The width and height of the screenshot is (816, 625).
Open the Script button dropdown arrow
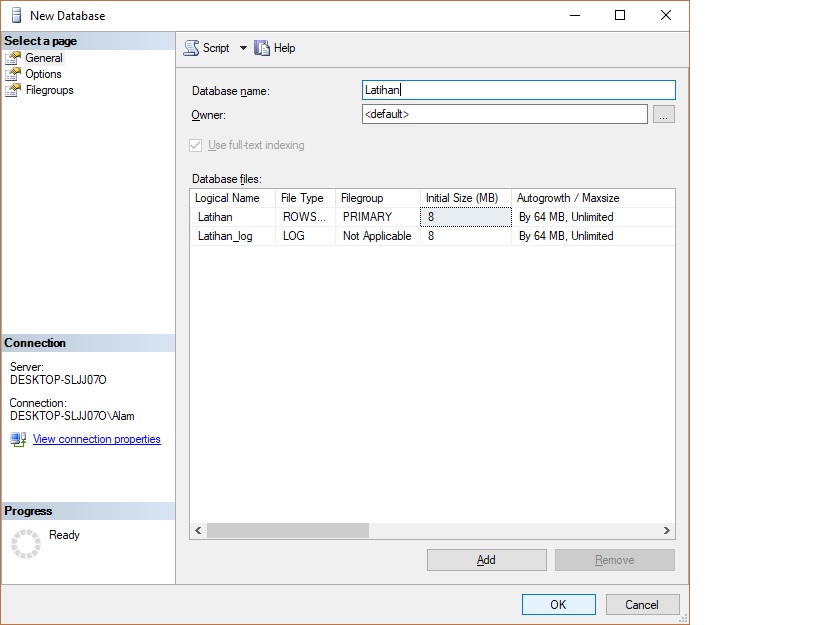241,47
